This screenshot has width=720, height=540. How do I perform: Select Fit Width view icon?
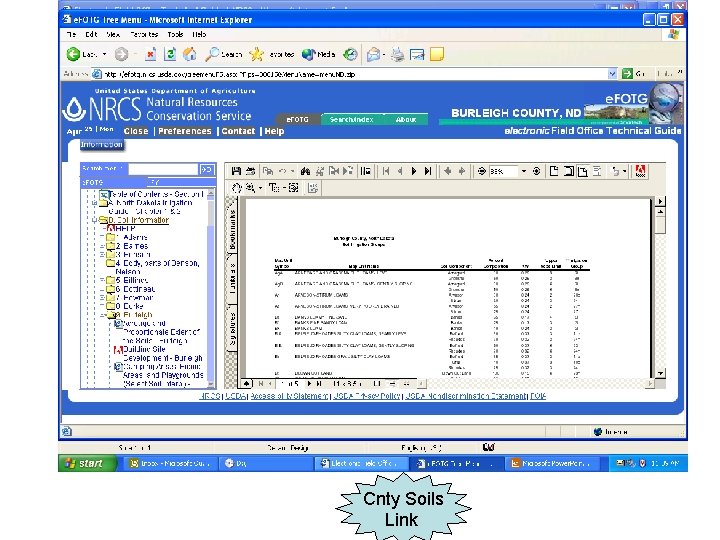pos(583,171)
